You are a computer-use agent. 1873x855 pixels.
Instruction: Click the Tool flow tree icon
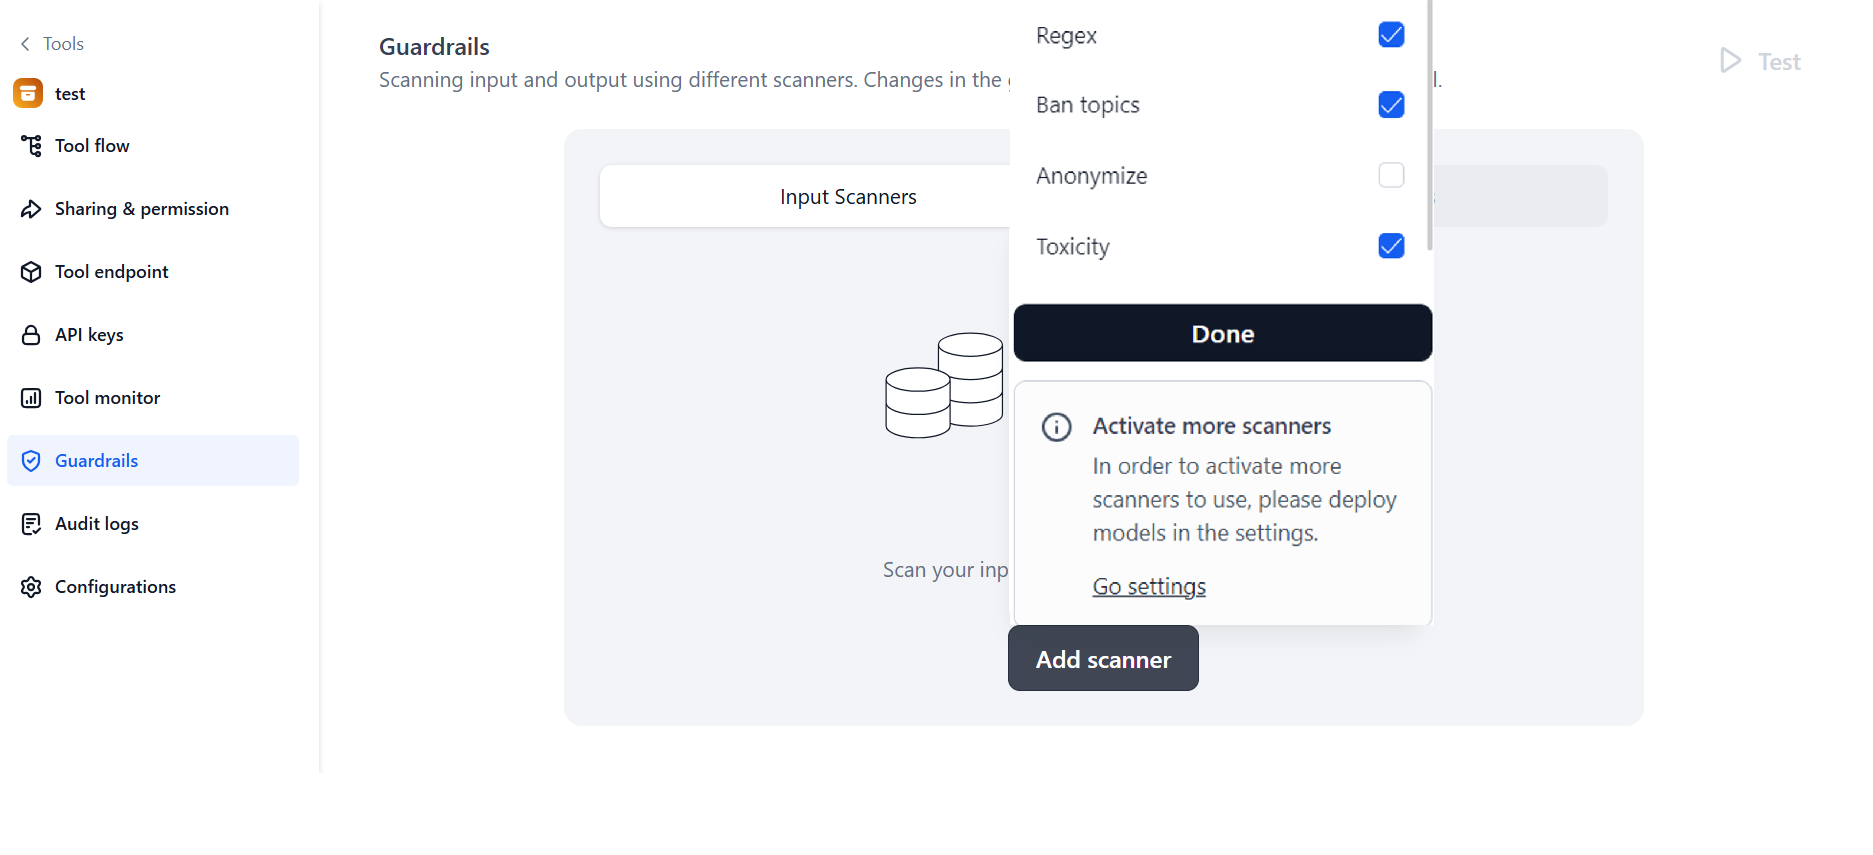coord(31,146)
